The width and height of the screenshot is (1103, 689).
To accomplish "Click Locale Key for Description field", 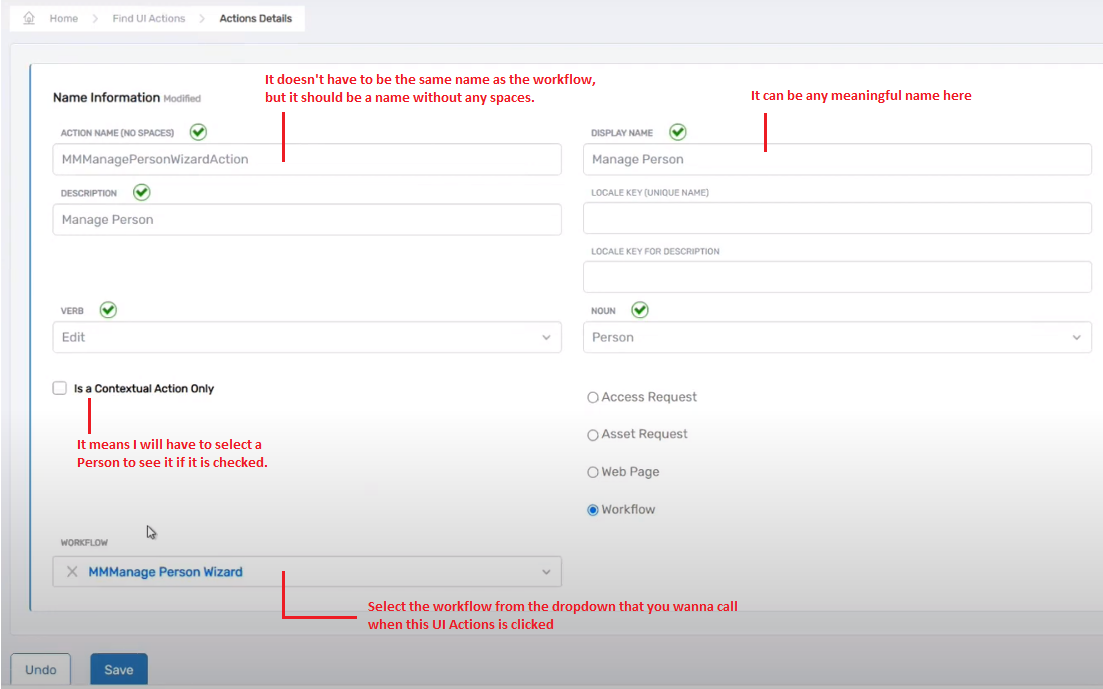I will coord(837,277).
